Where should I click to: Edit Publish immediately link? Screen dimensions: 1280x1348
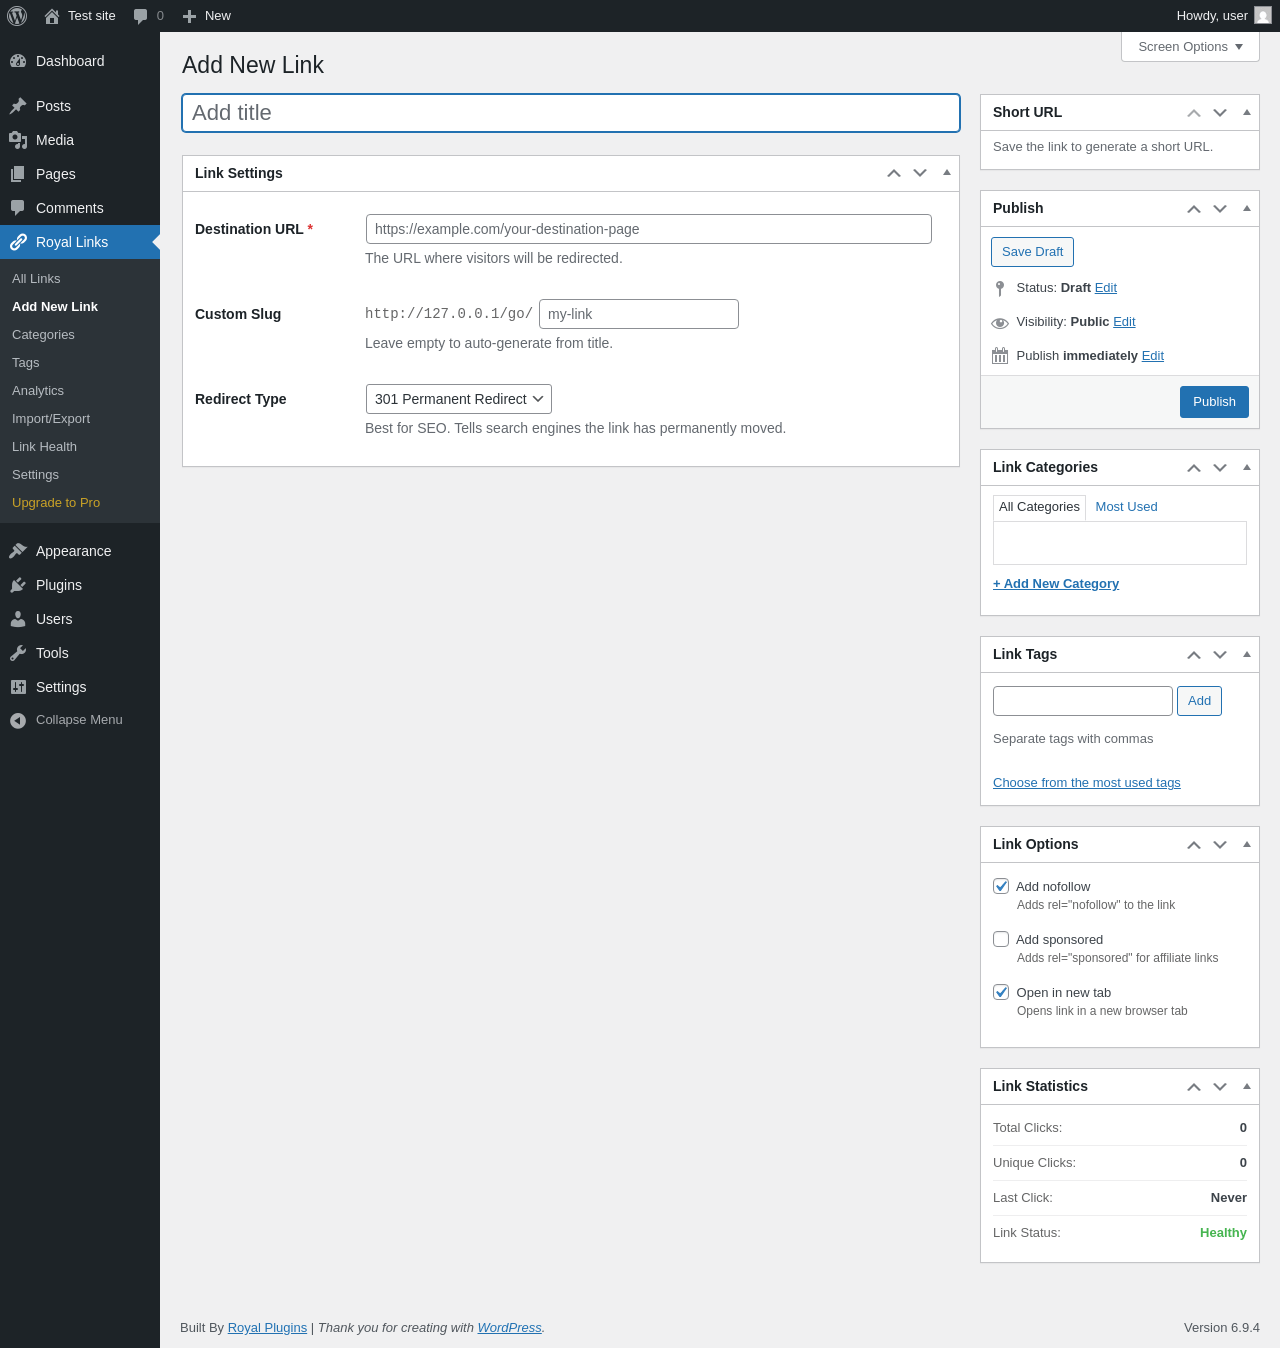(x=1153, y=356)
